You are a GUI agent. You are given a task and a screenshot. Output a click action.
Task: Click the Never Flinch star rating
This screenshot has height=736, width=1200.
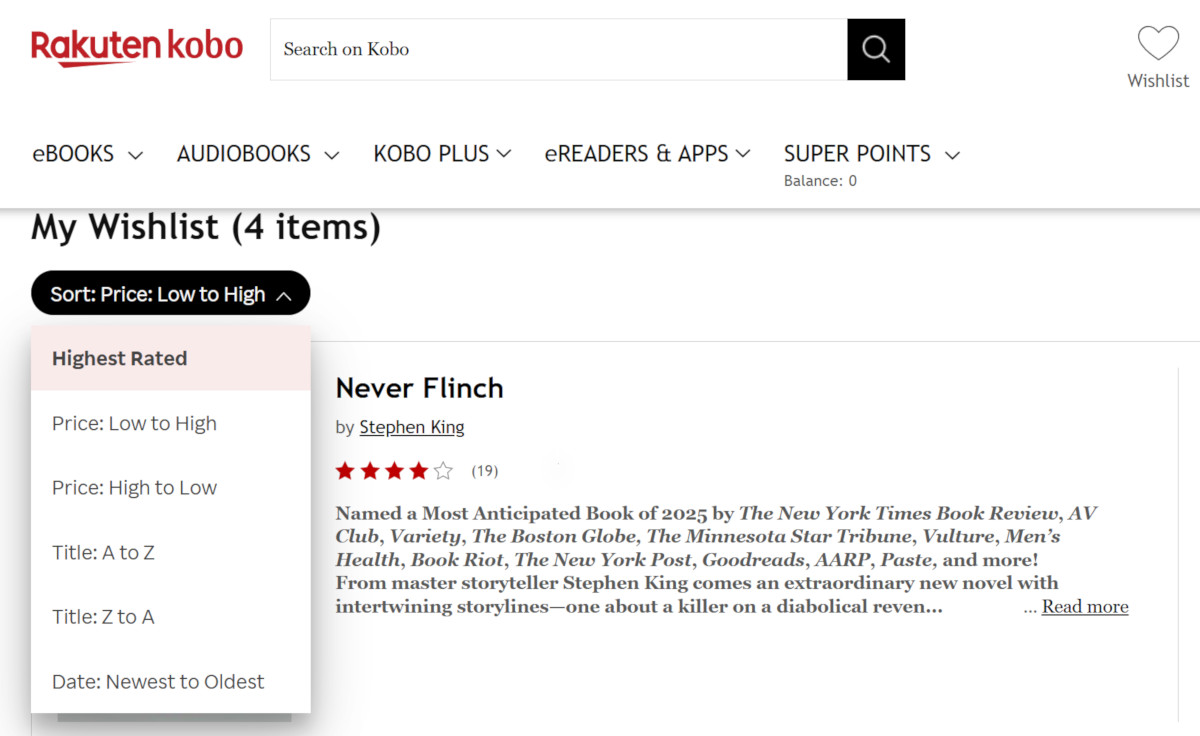coord(394,471)
